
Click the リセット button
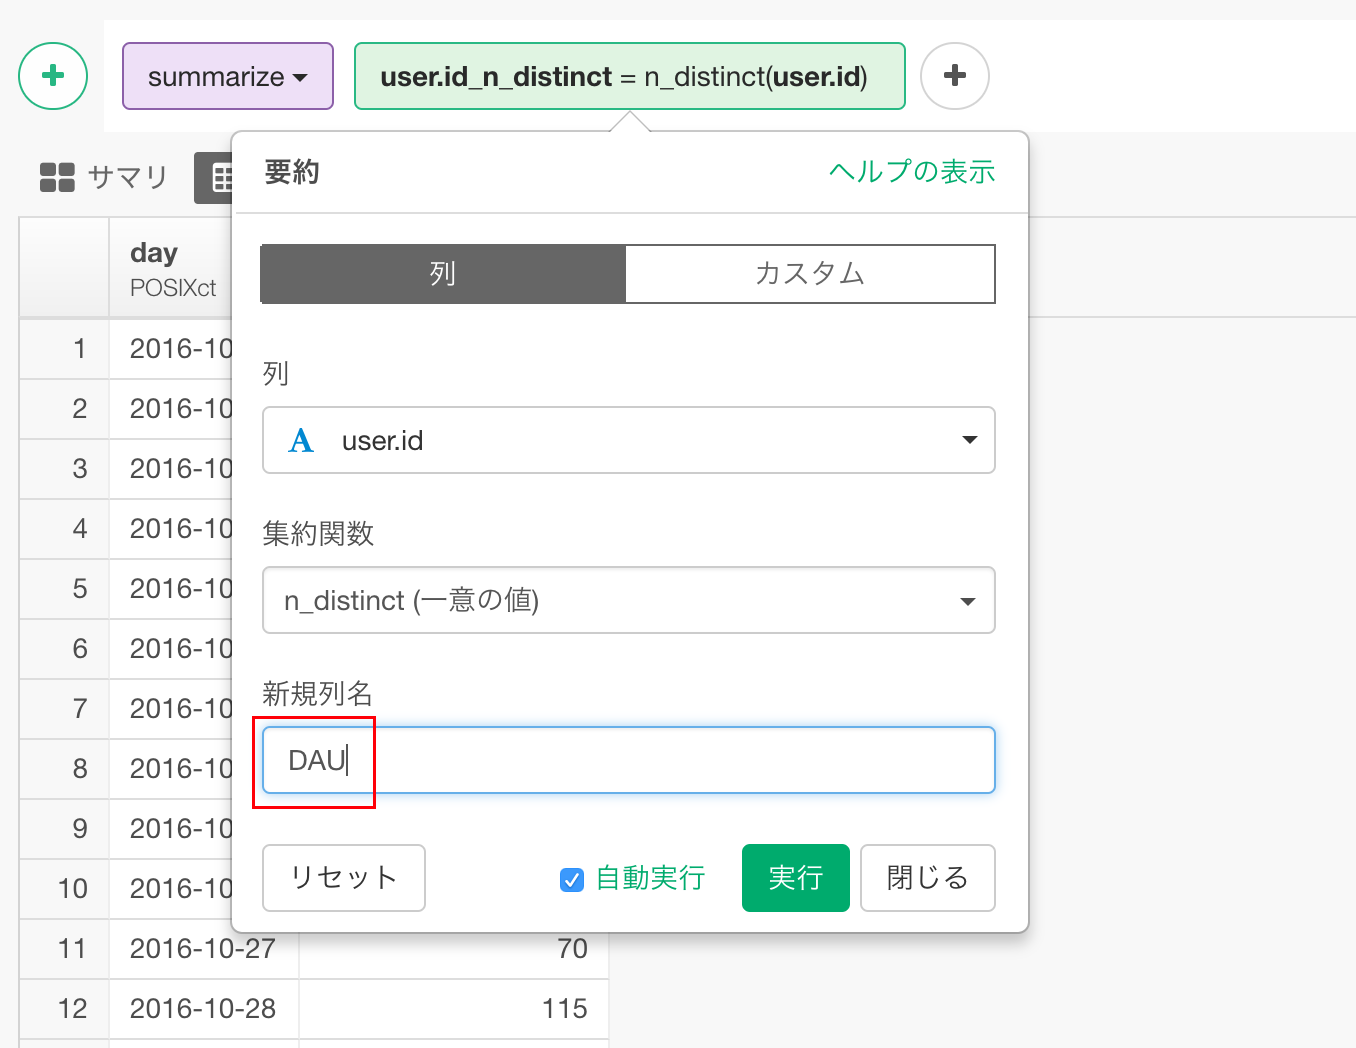point(344,878)
